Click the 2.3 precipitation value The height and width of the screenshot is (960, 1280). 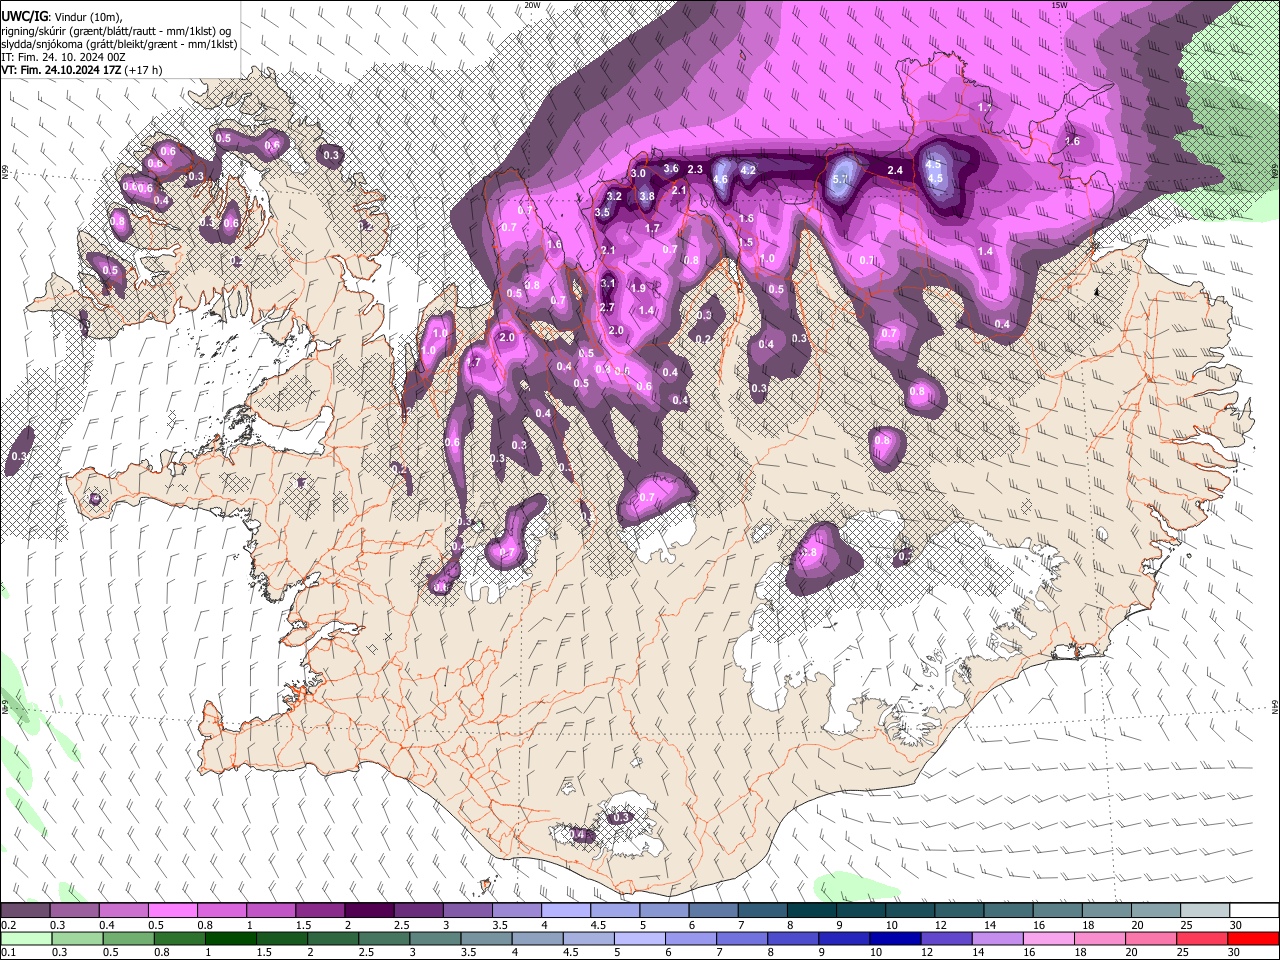696,170
